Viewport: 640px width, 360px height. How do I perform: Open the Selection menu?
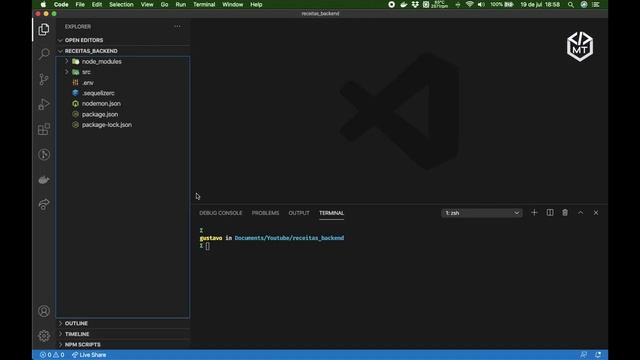coord(121,4)
